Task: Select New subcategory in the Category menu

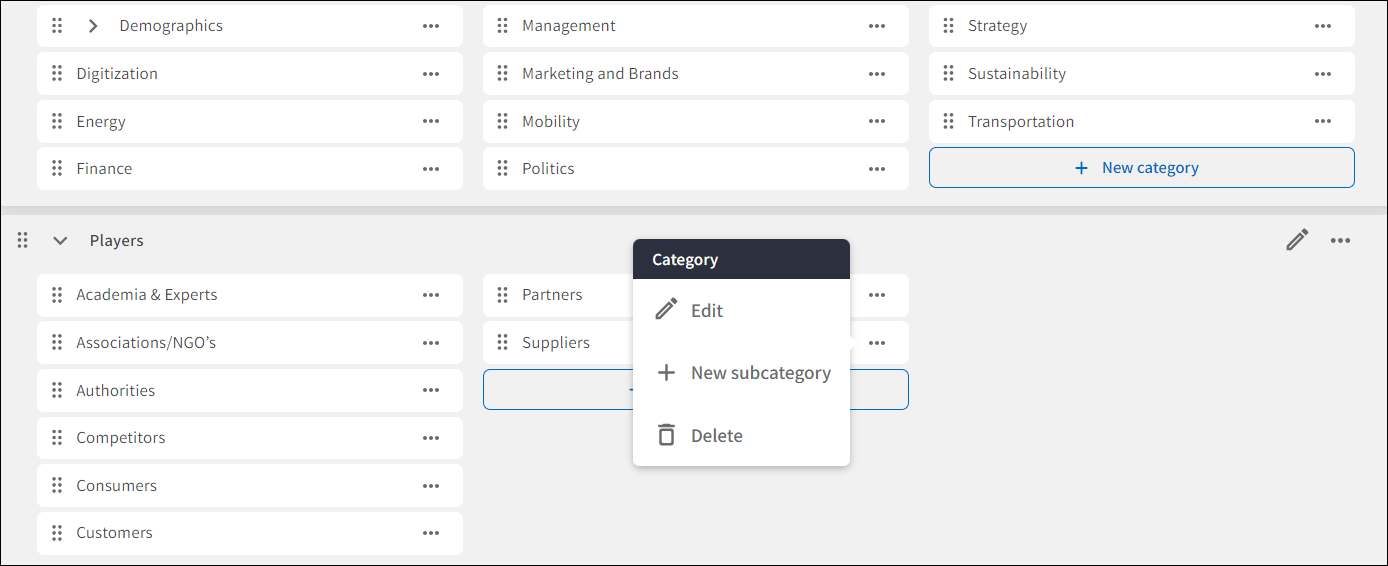Action: [x=760, y=373]
